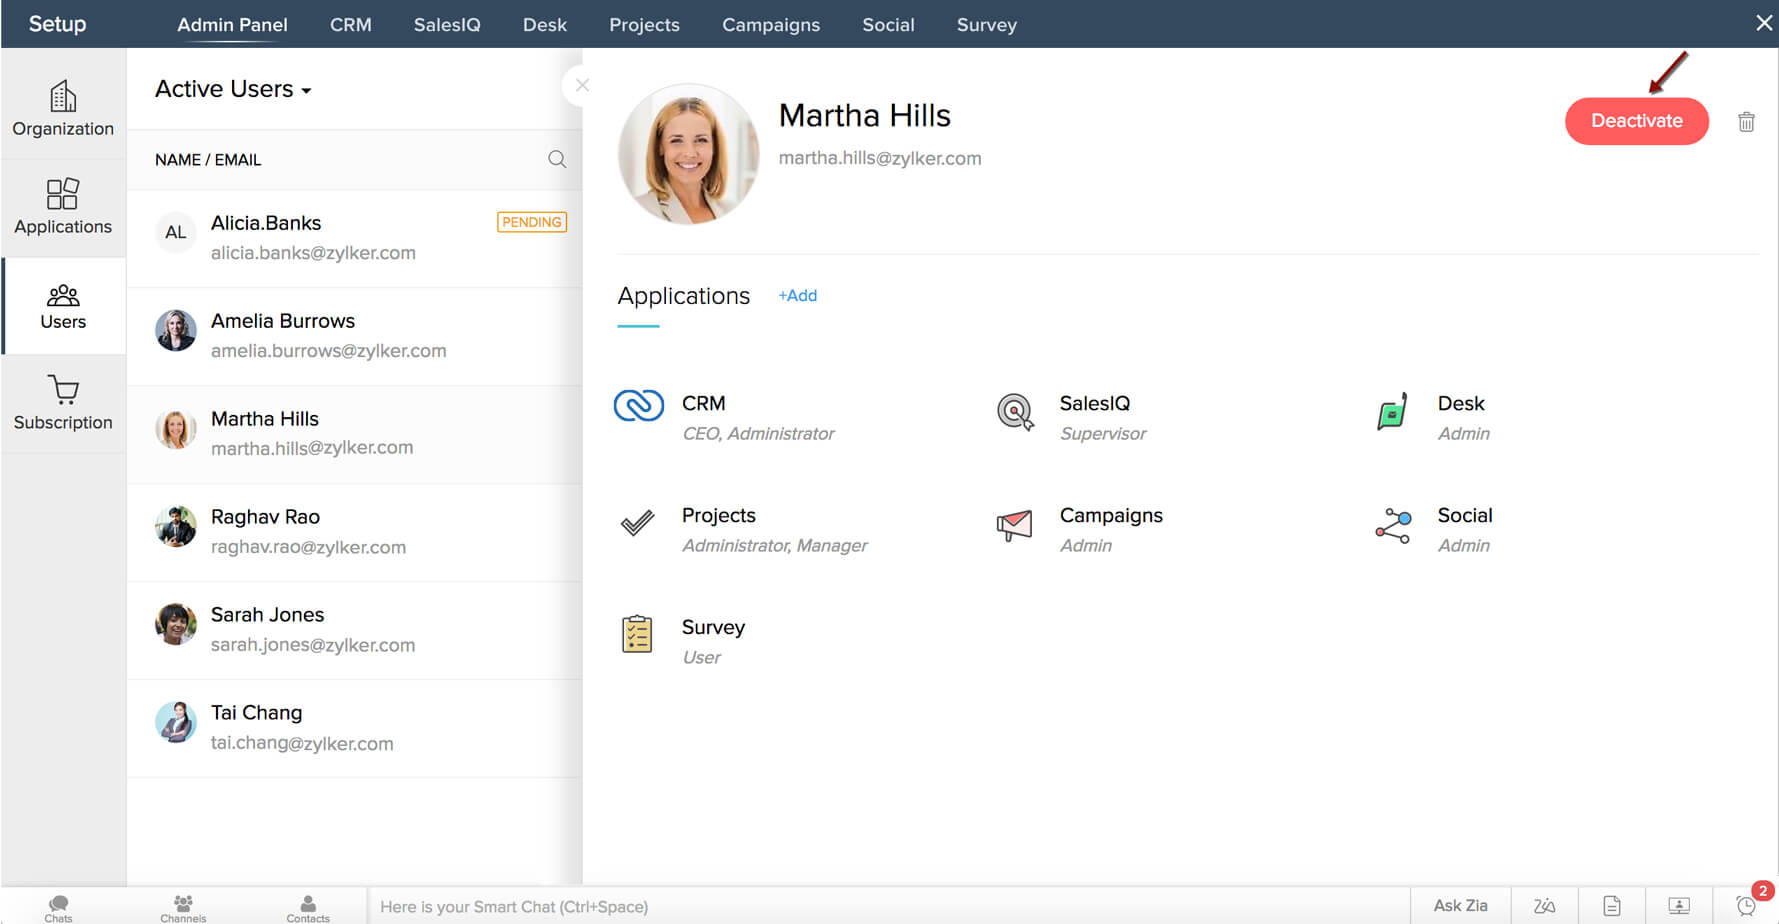Click the search icon in user list

coord(557,159)
